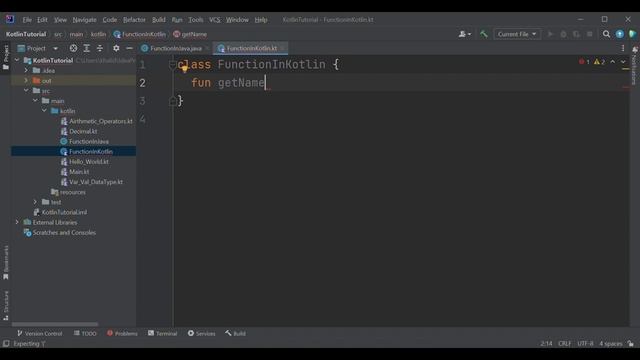
Task: Hide the Project panel with minus icon
Action: 129,48
